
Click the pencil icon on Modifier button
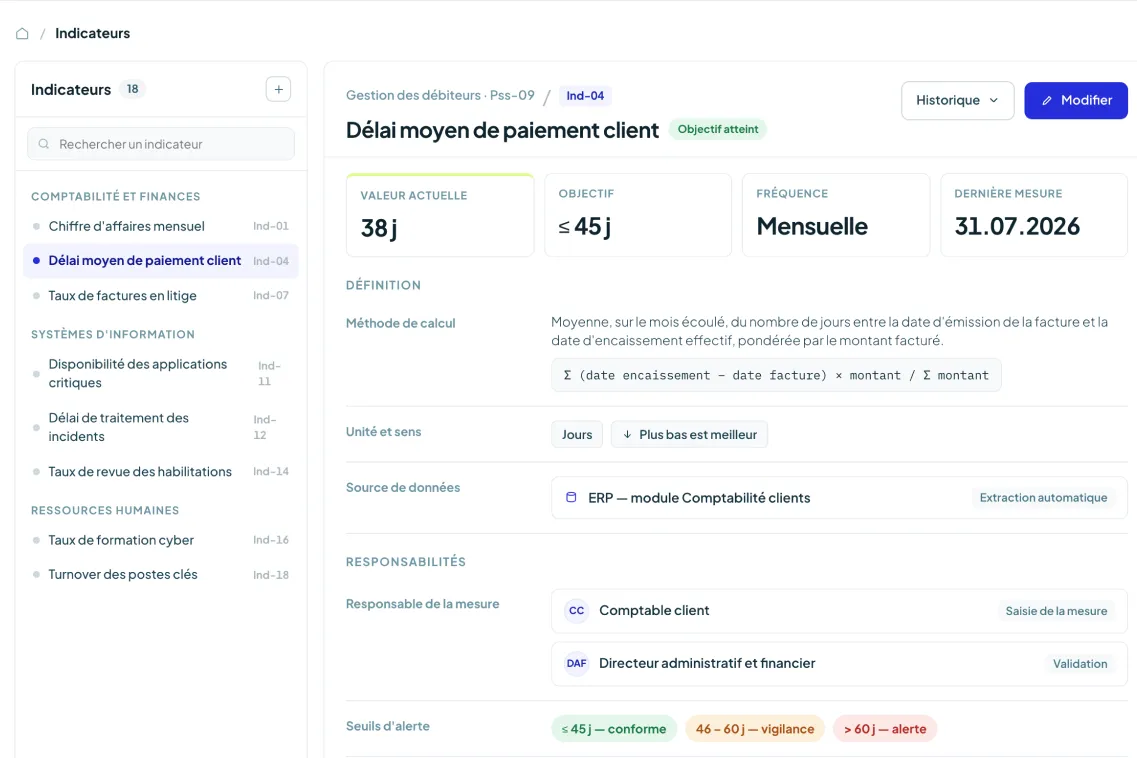[x=1046, y=101]
